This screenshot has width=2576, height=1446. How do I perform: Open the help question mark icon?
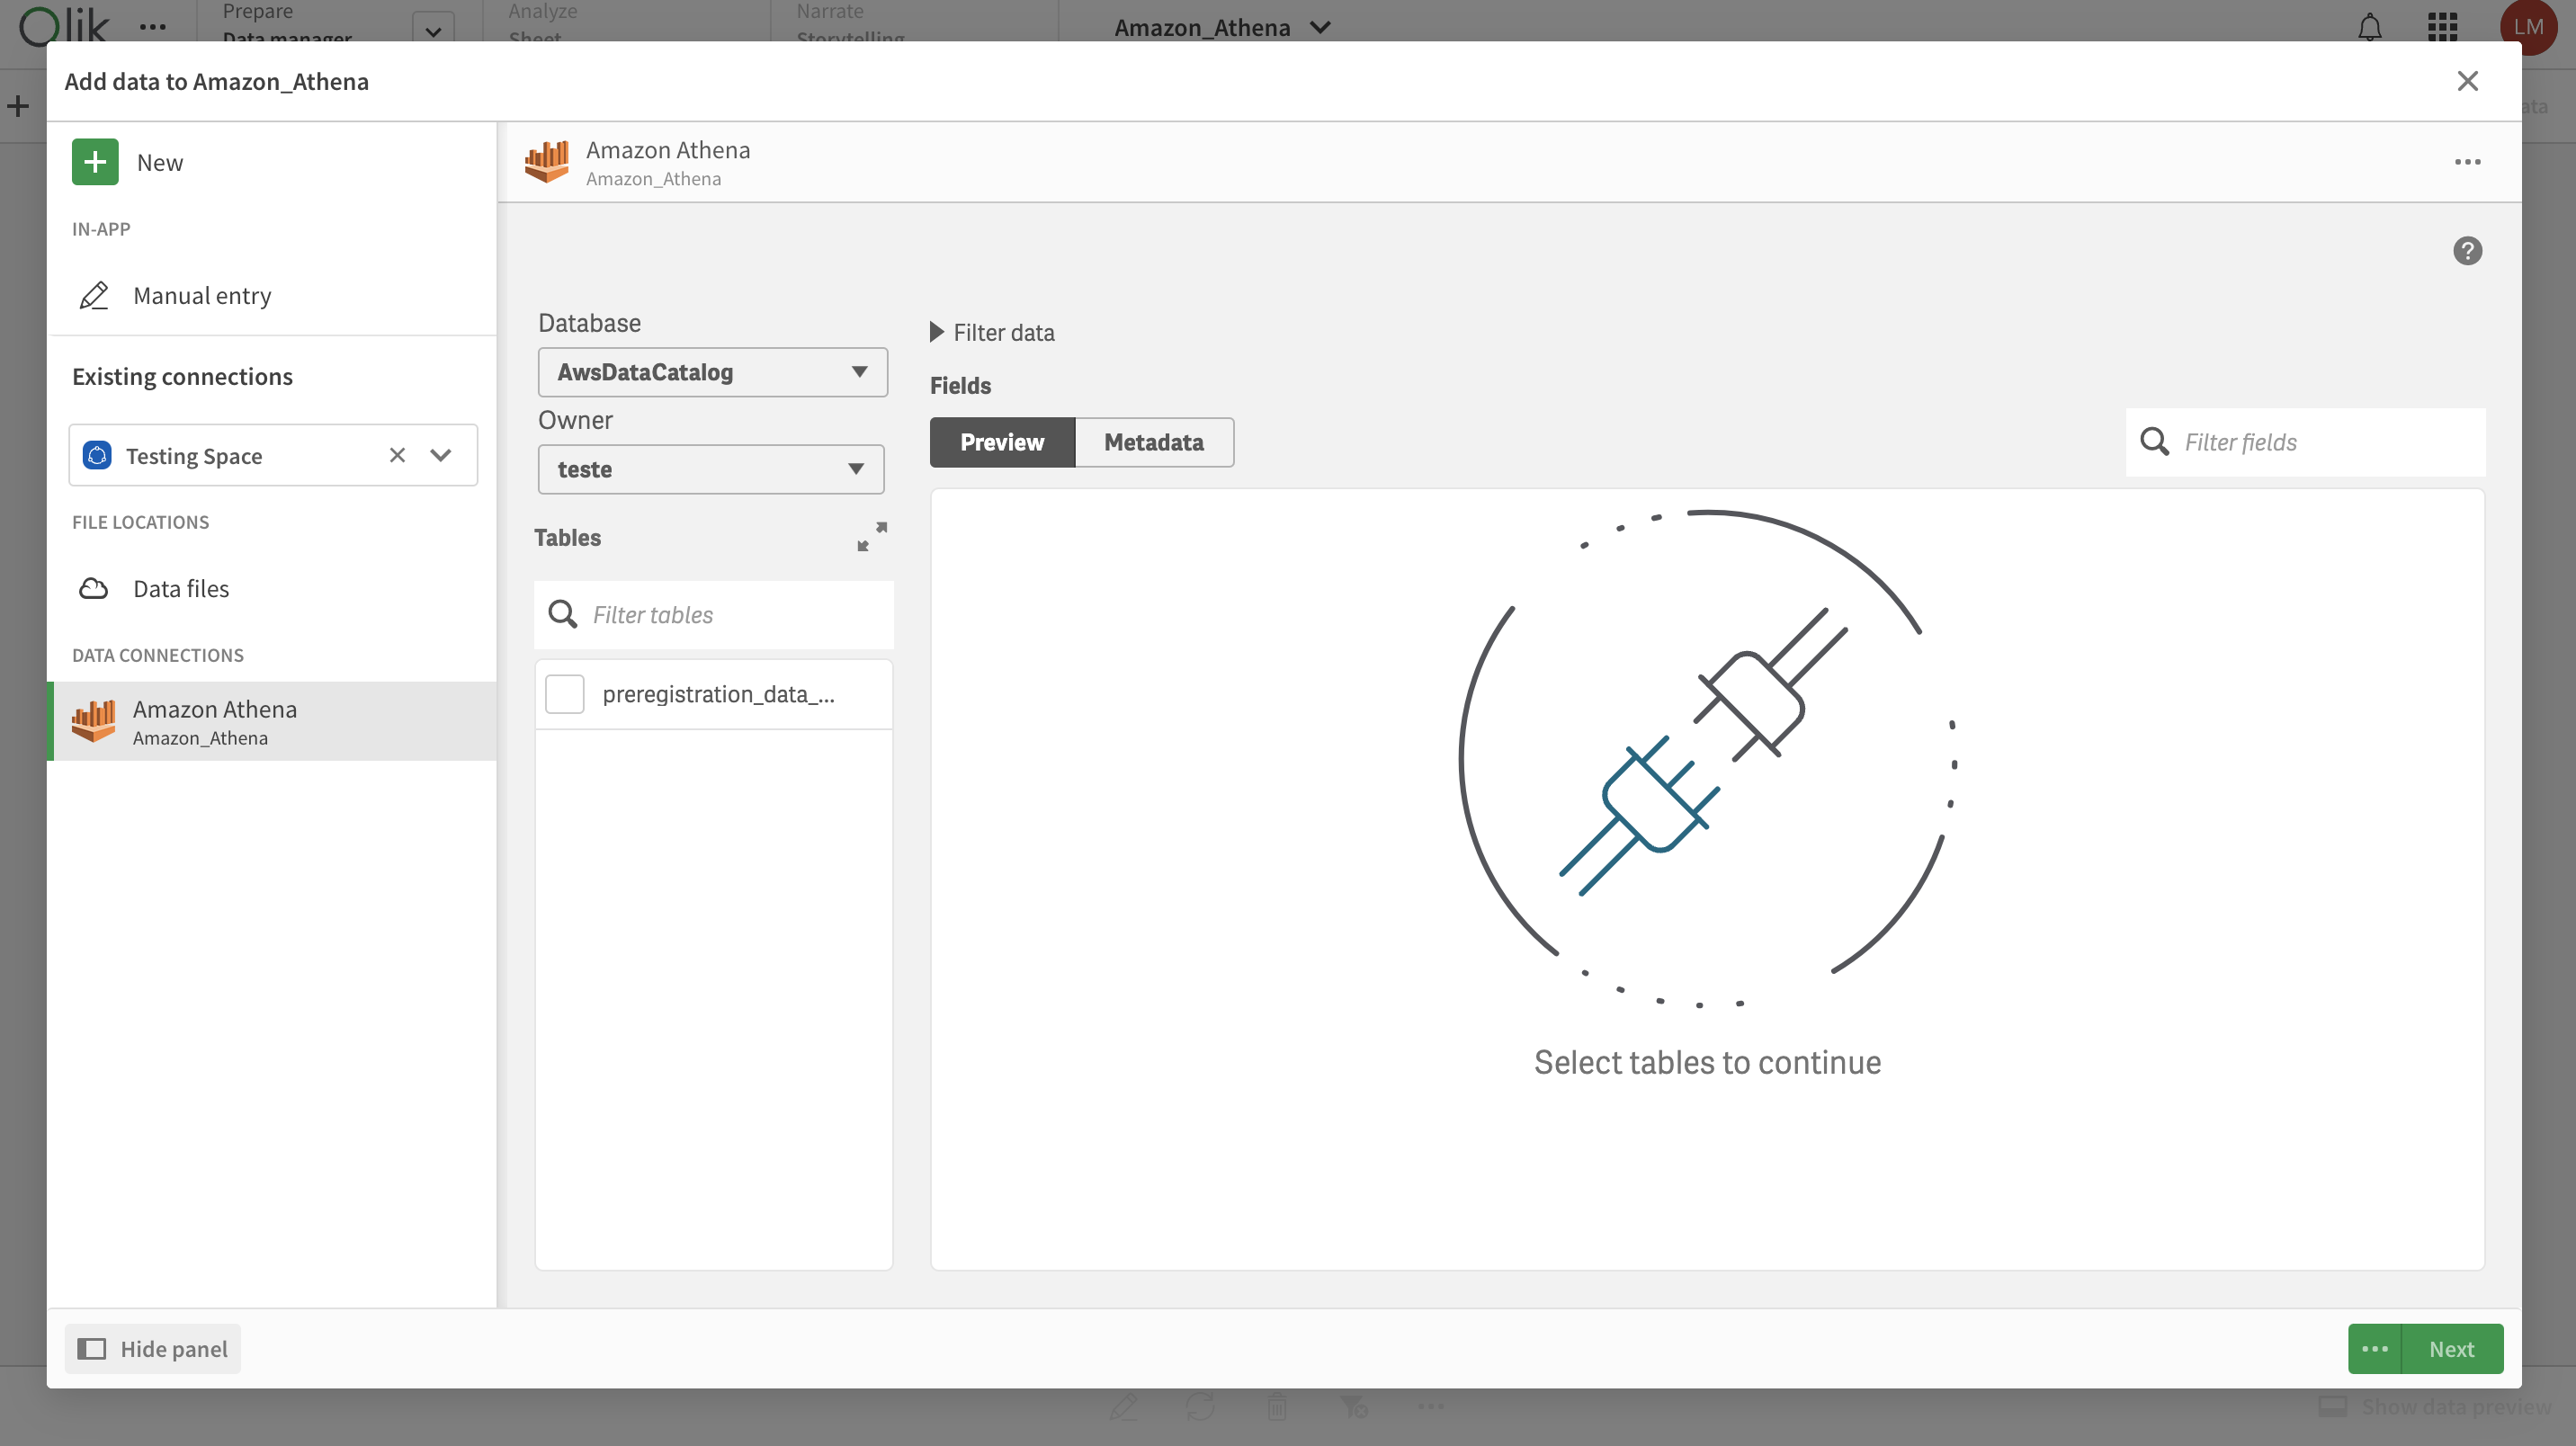[2467, 251]
